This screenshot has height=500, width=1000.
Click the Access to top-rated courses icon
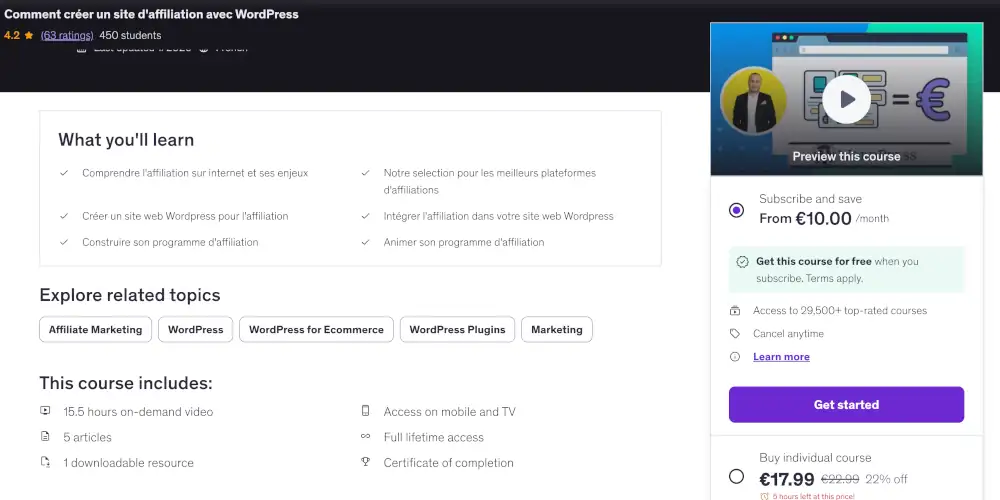[735, 311]
